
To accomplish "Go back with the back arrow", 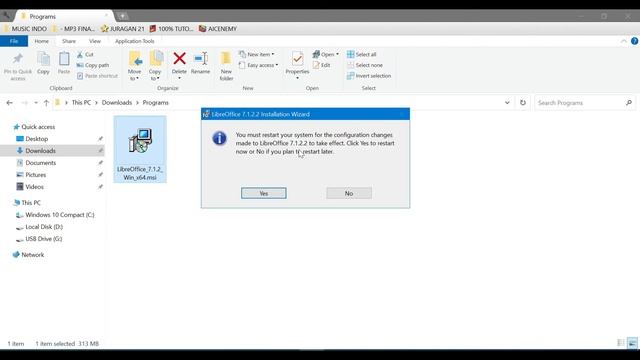I will [x=9, y=103].
